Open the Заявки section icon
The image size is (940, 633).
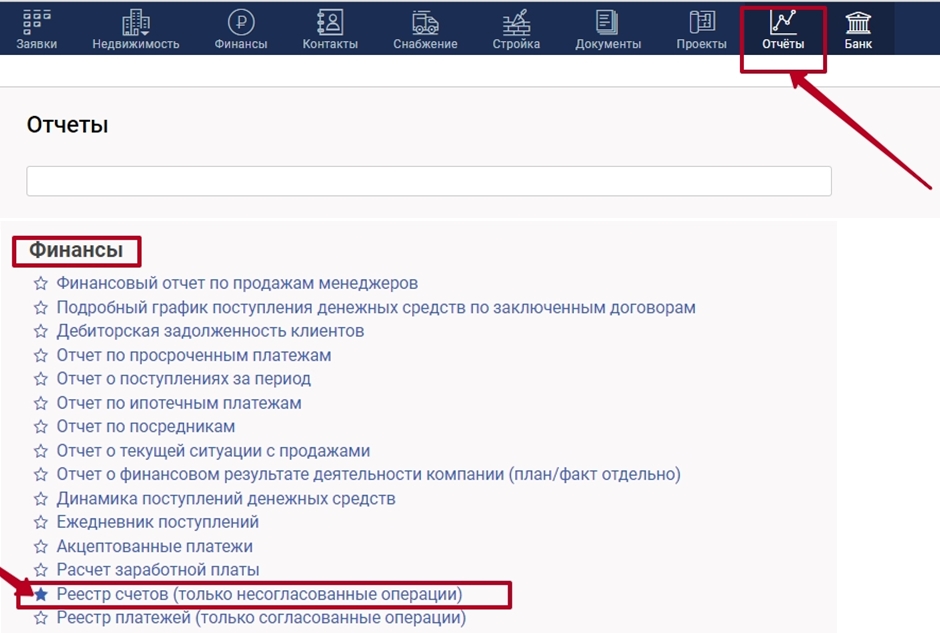[36, 22]
